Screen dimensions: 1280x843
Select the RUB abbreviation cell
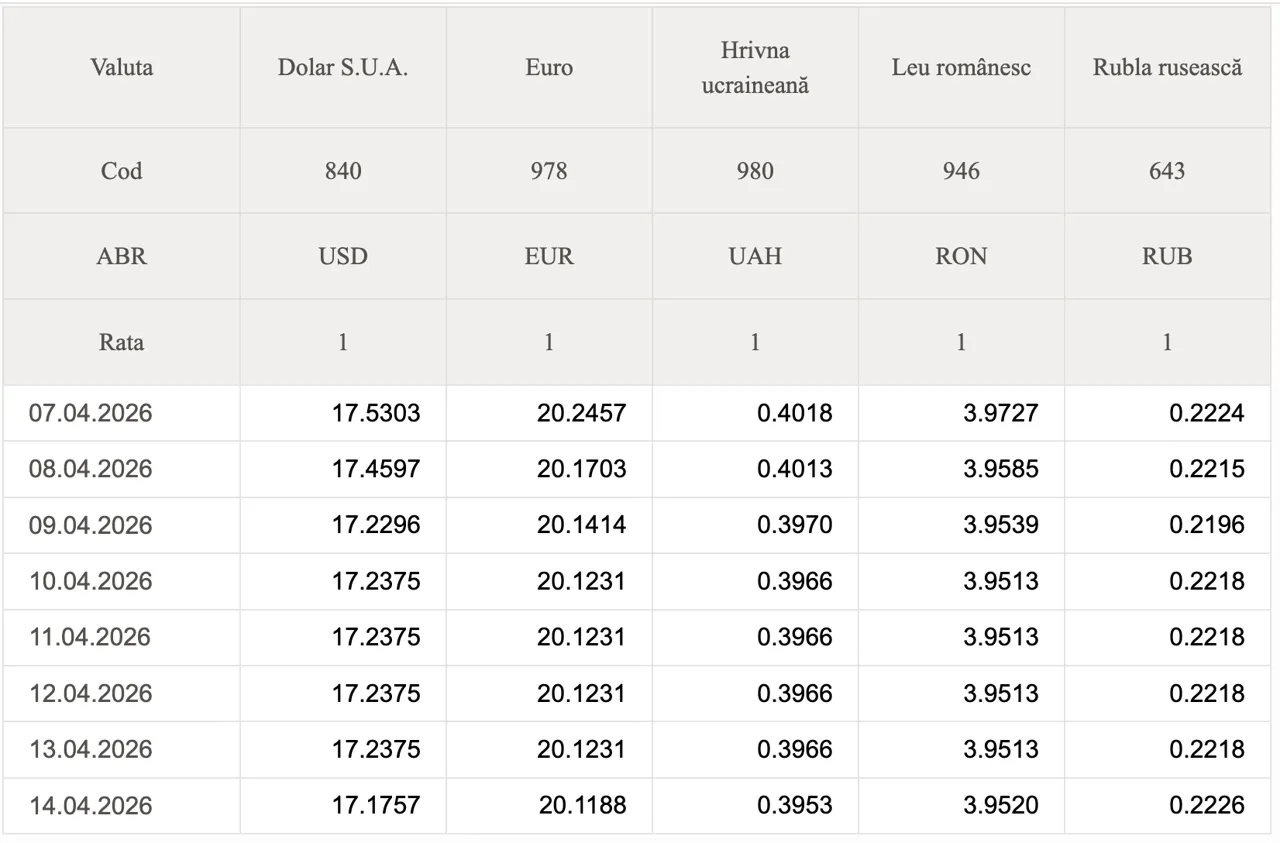[1167, 256]
